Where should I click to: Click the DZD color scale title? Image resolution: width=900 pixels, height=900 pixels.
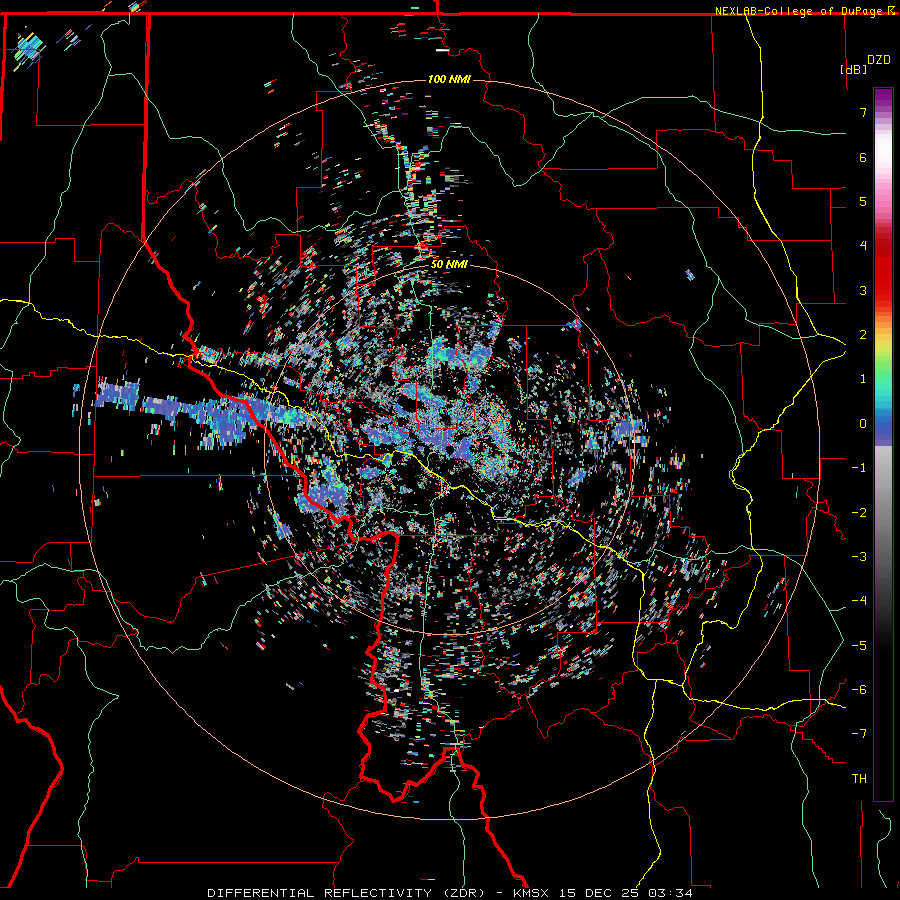(879, 60)
